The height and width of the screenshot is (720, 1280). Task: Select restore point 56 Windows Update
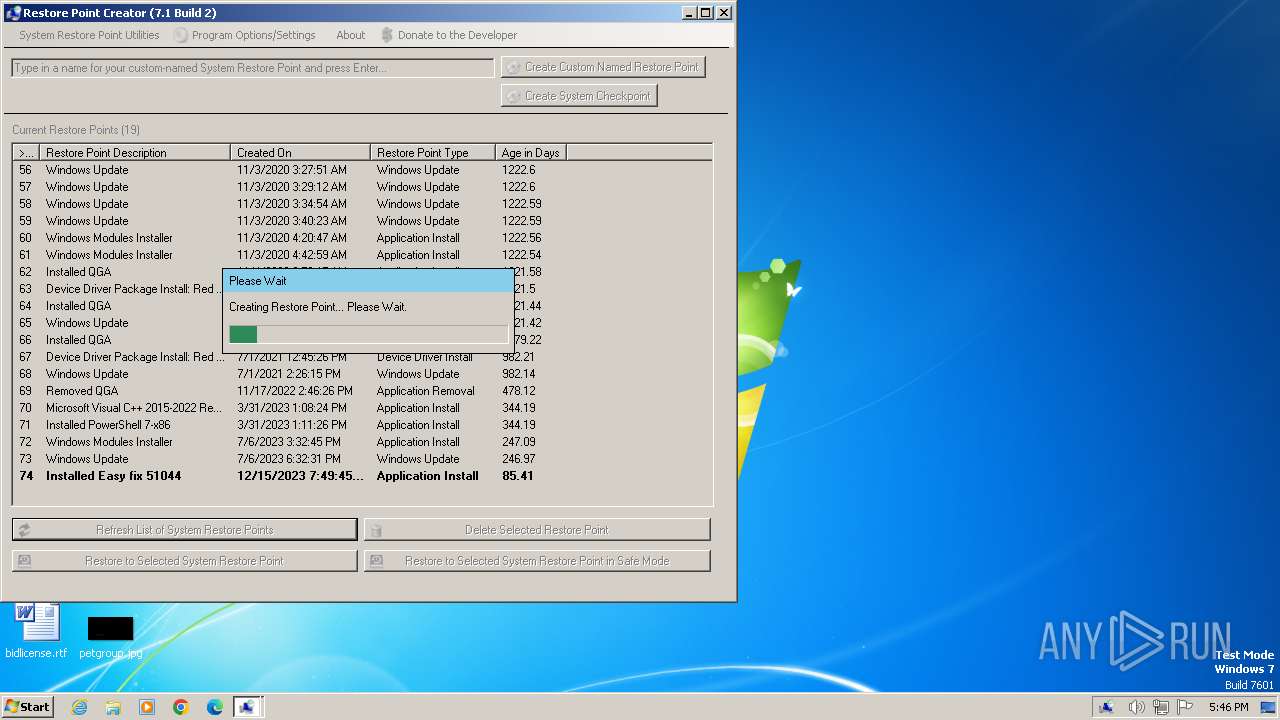click(x=363, y=170)
